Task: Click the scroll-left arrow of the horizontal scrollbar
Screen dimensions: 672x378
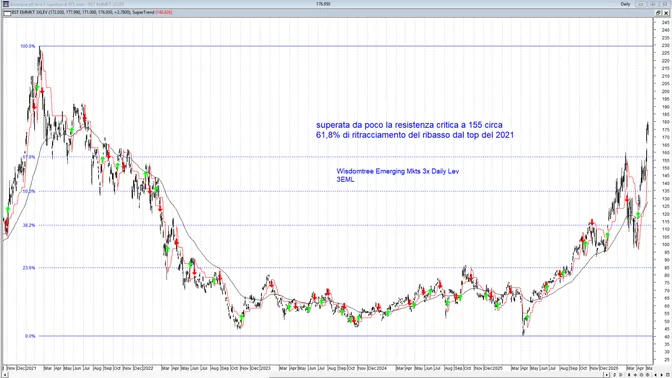Action: pyautogui.click(x=5, y=375)
